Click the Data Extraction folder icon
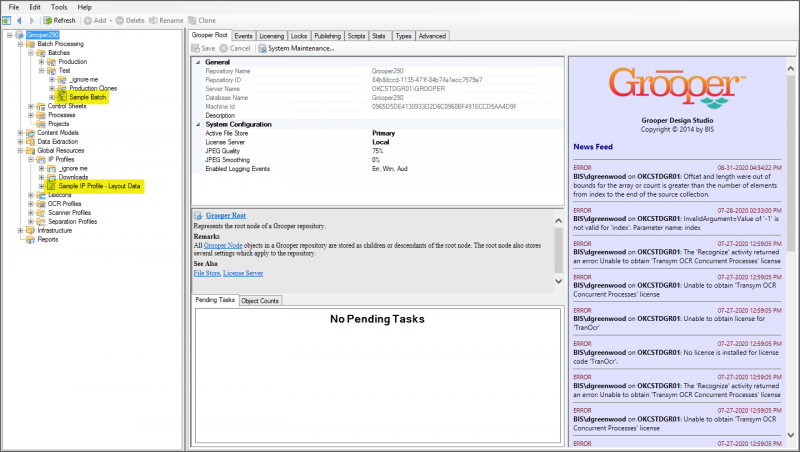Viewport: 800px width, 452px height. point(30,141)
